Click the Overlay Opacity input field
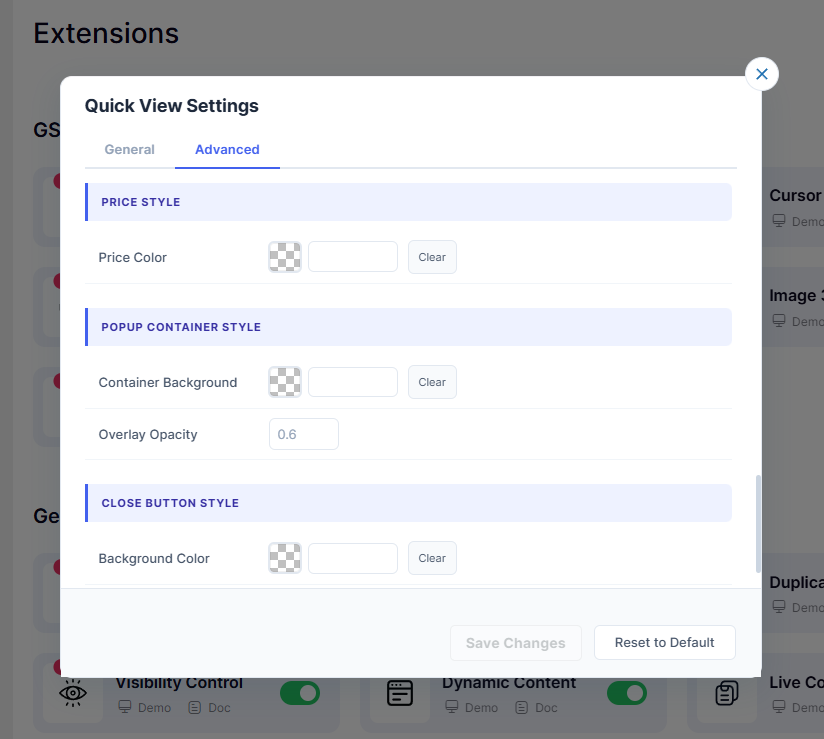Screen dimensions: 824x739 click(304, 434)
